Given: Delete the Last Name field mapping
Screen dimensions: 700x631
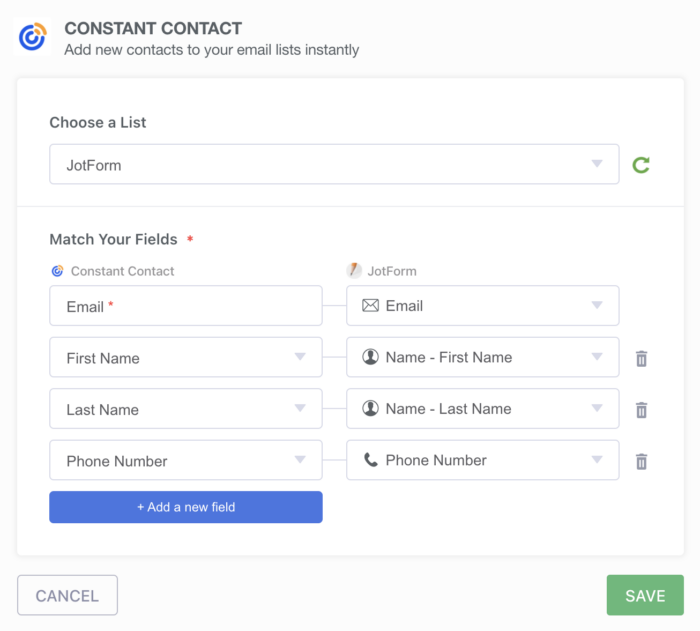Looking at the screenshot, I should coord(642,410).
